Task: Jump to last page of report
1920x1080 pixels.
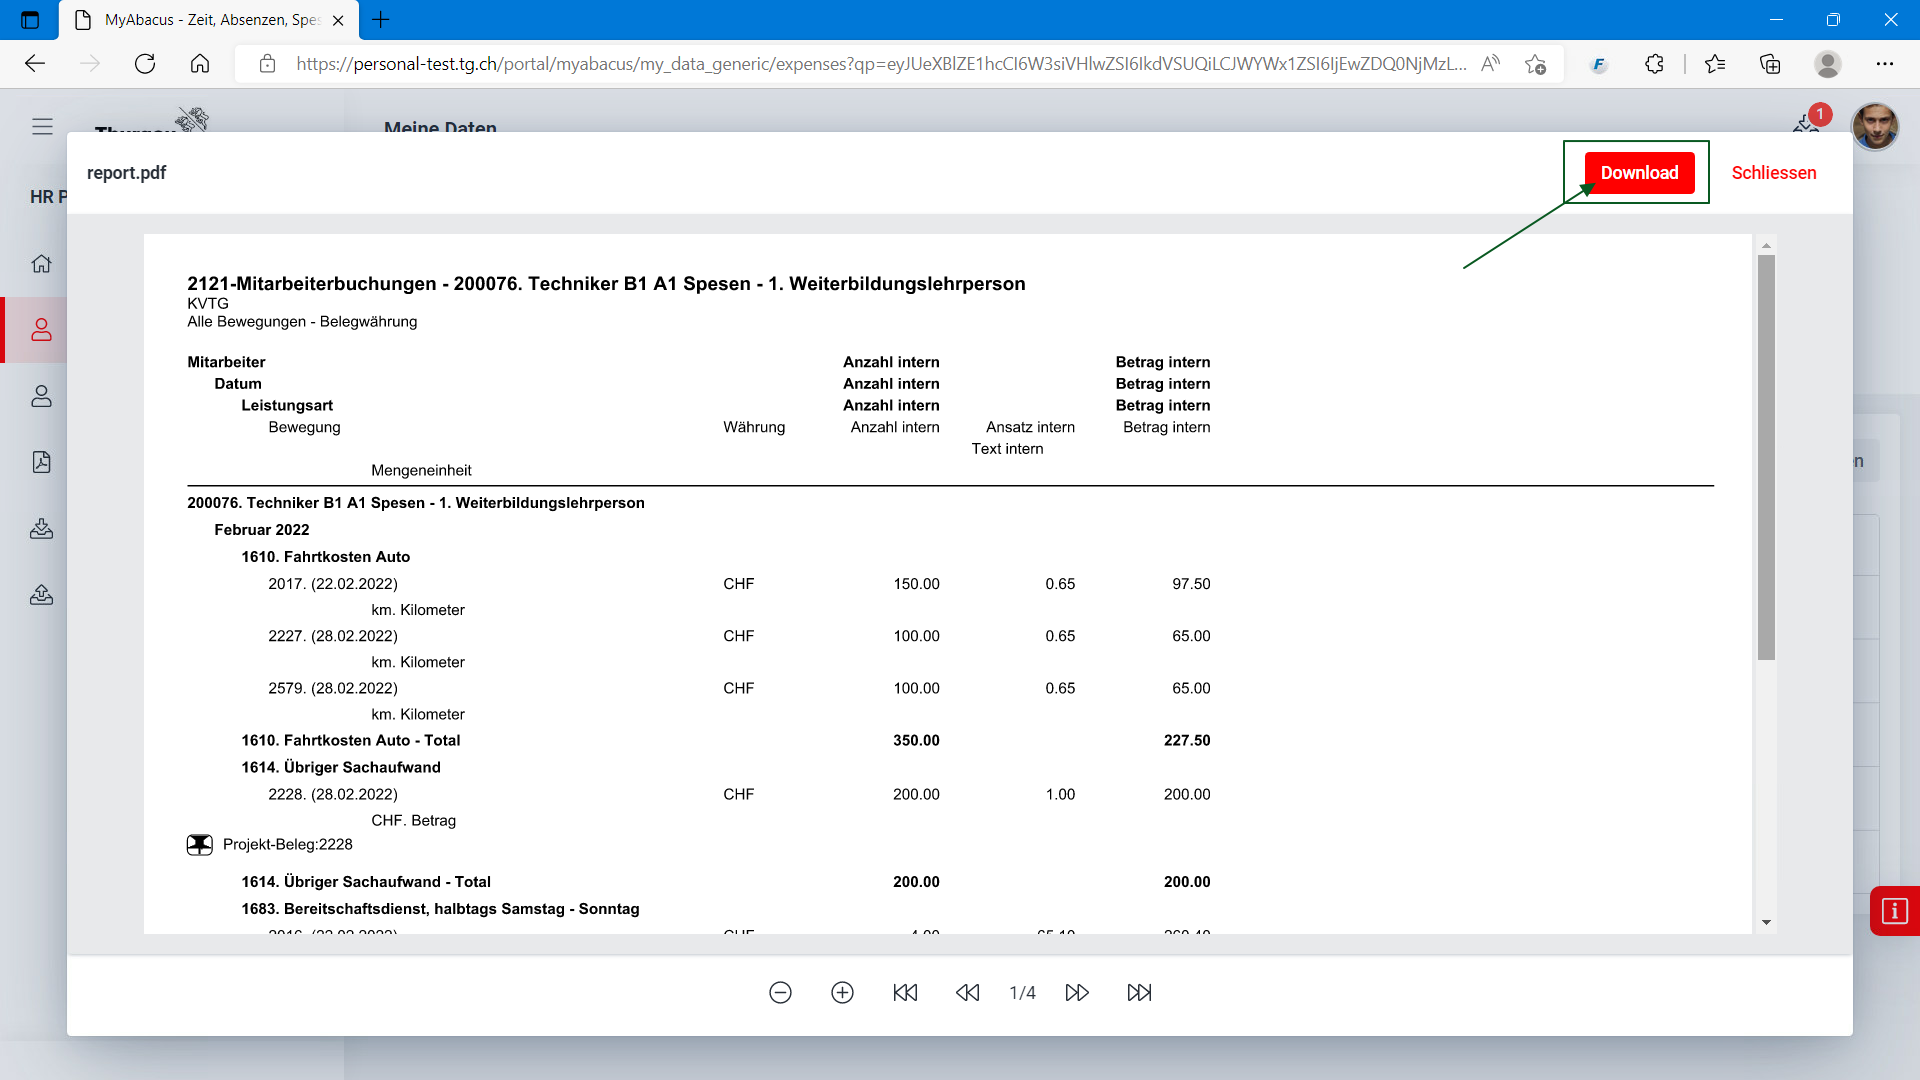Action: pyautogui.click(x=1139, y=992)
